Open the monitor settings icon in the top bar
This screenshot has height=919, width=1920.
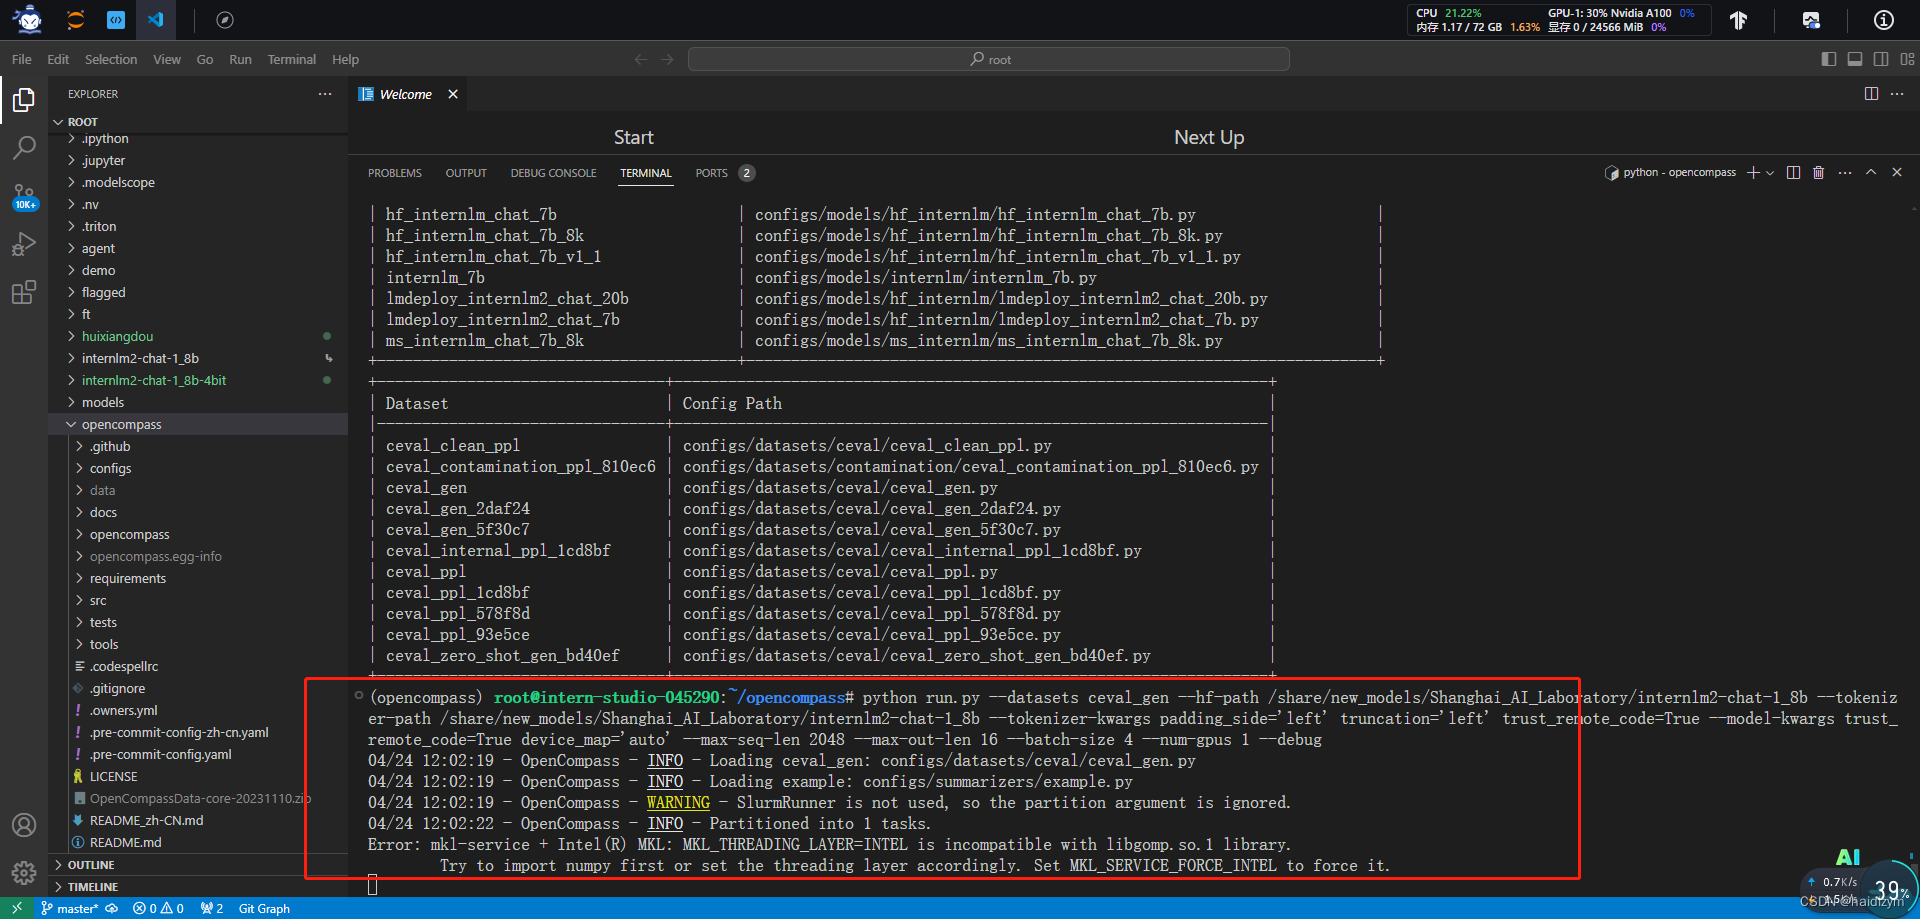[1811, 20]
